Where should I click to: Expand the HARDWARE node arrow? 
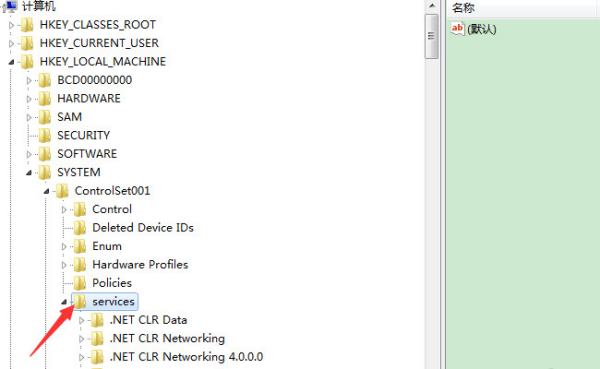click(29, 99)
